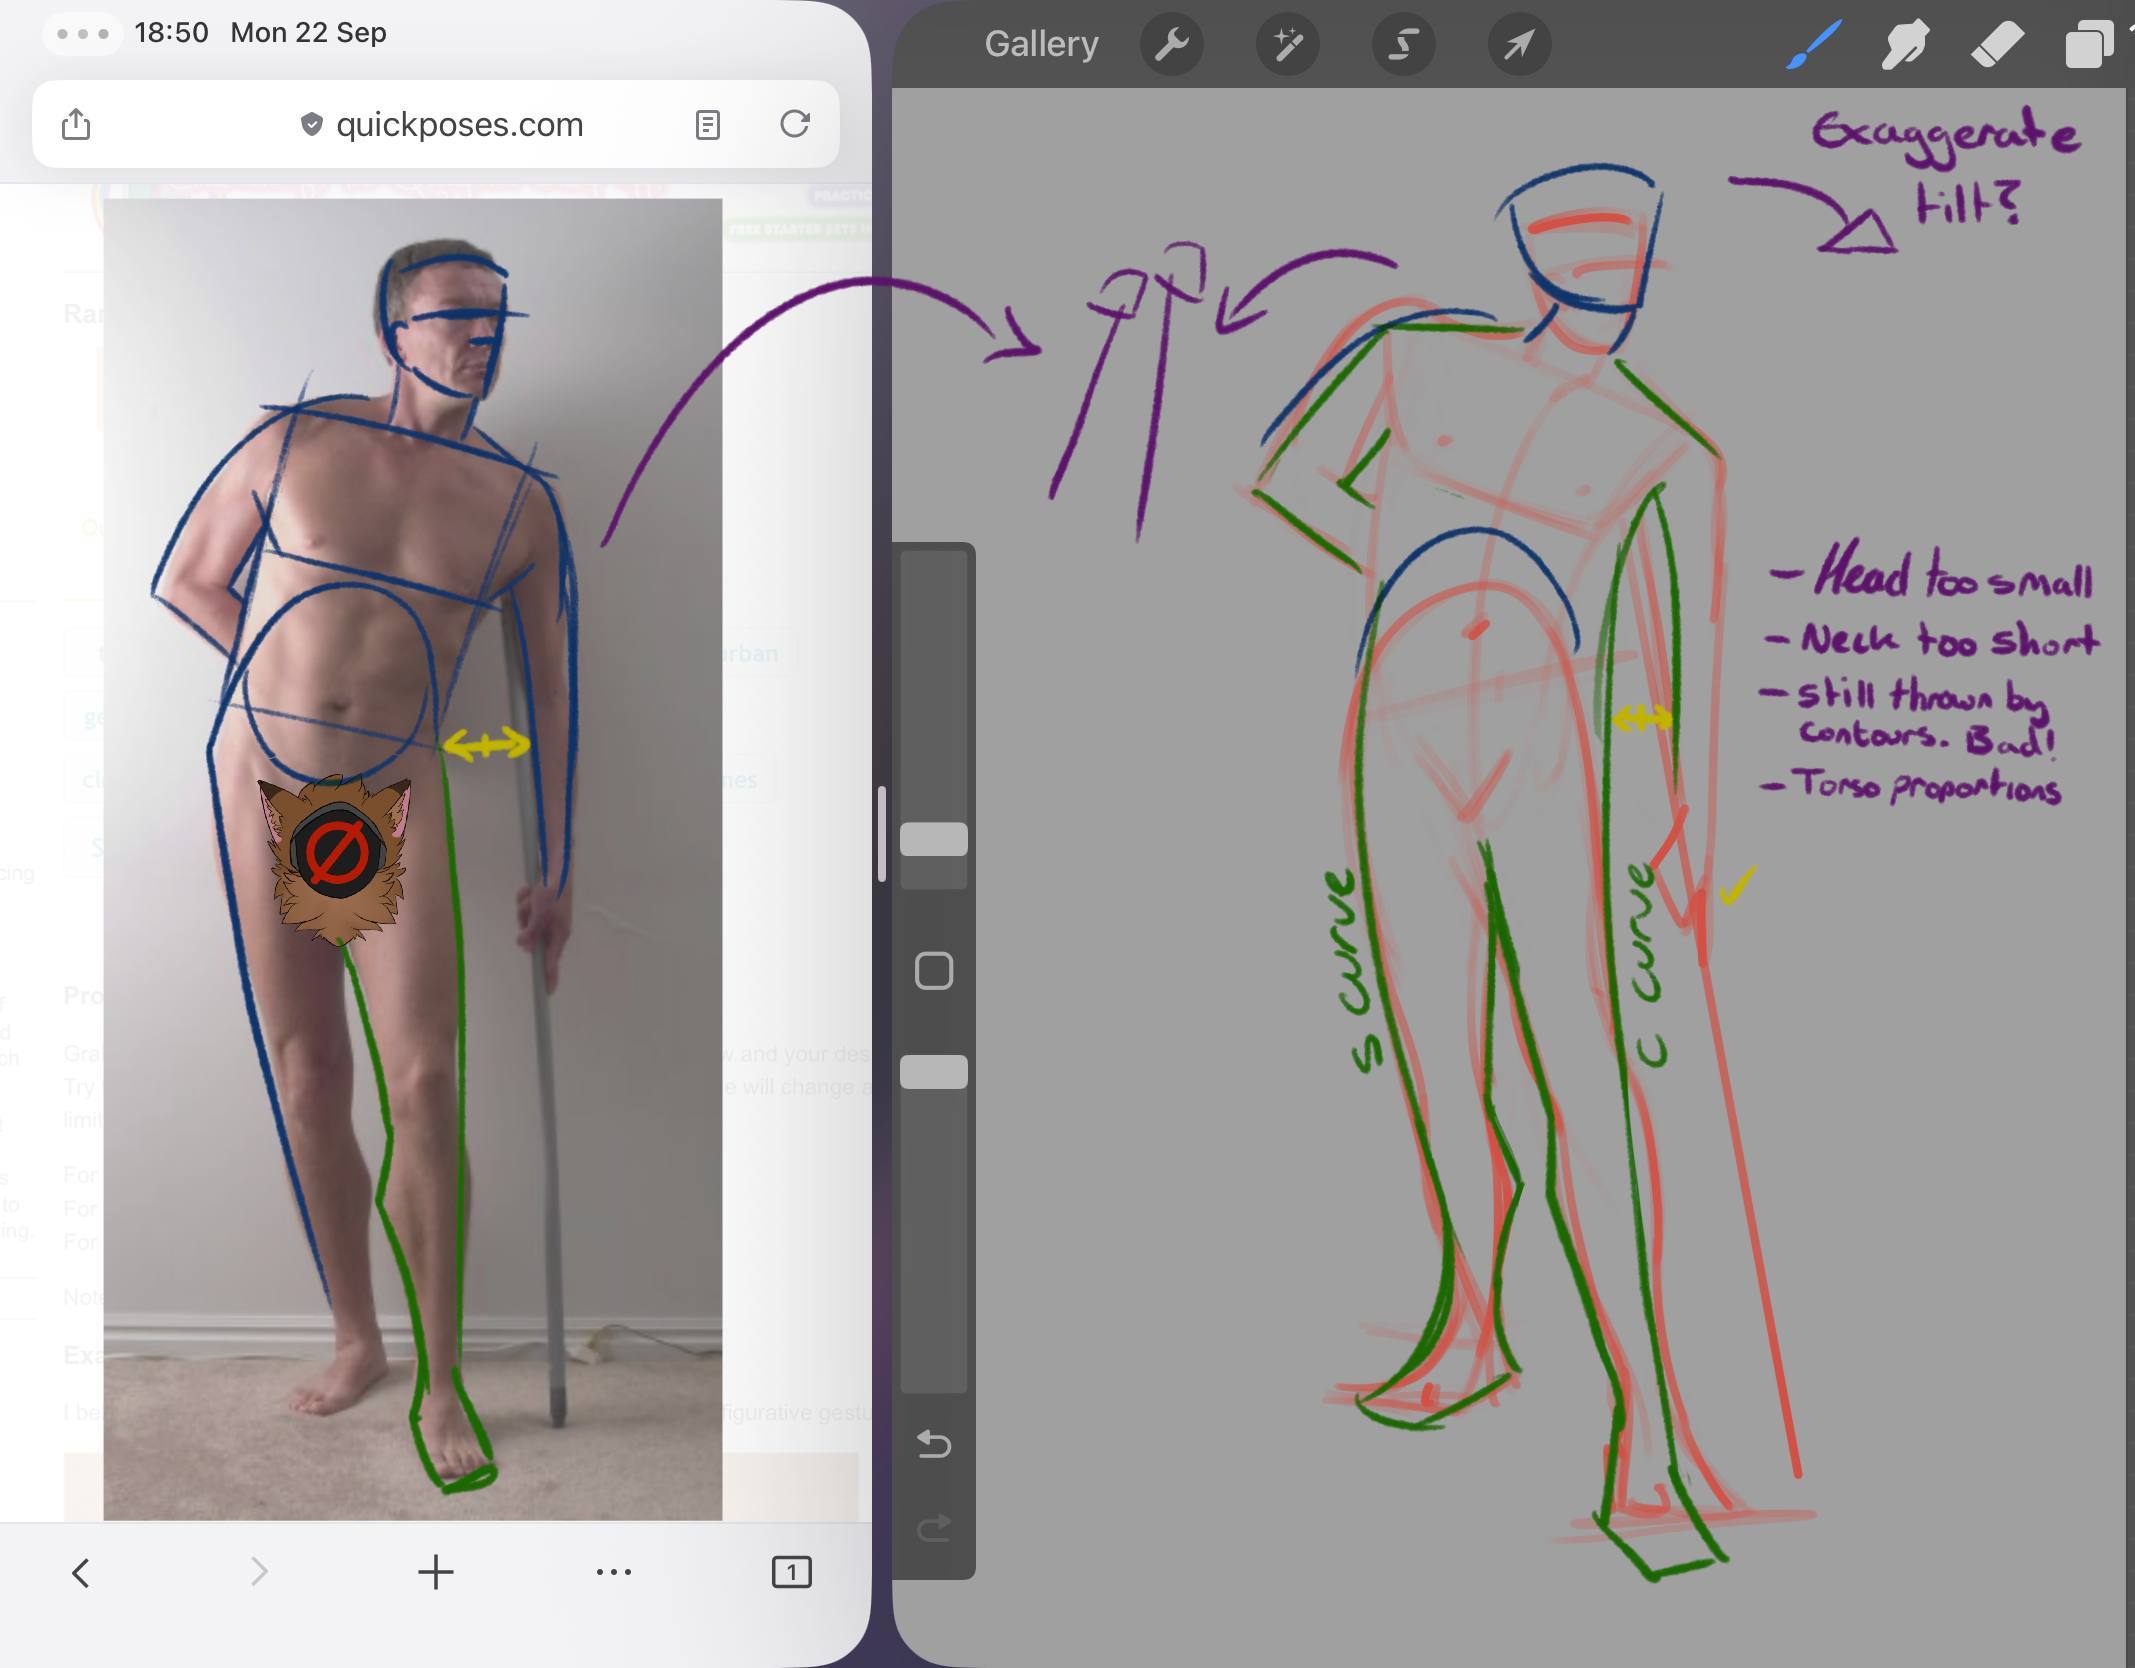The width and height of the screenshot is (2135, 1668).
Task: Tap the square Modify button in sidebar
Action: [x=933, y=970]
